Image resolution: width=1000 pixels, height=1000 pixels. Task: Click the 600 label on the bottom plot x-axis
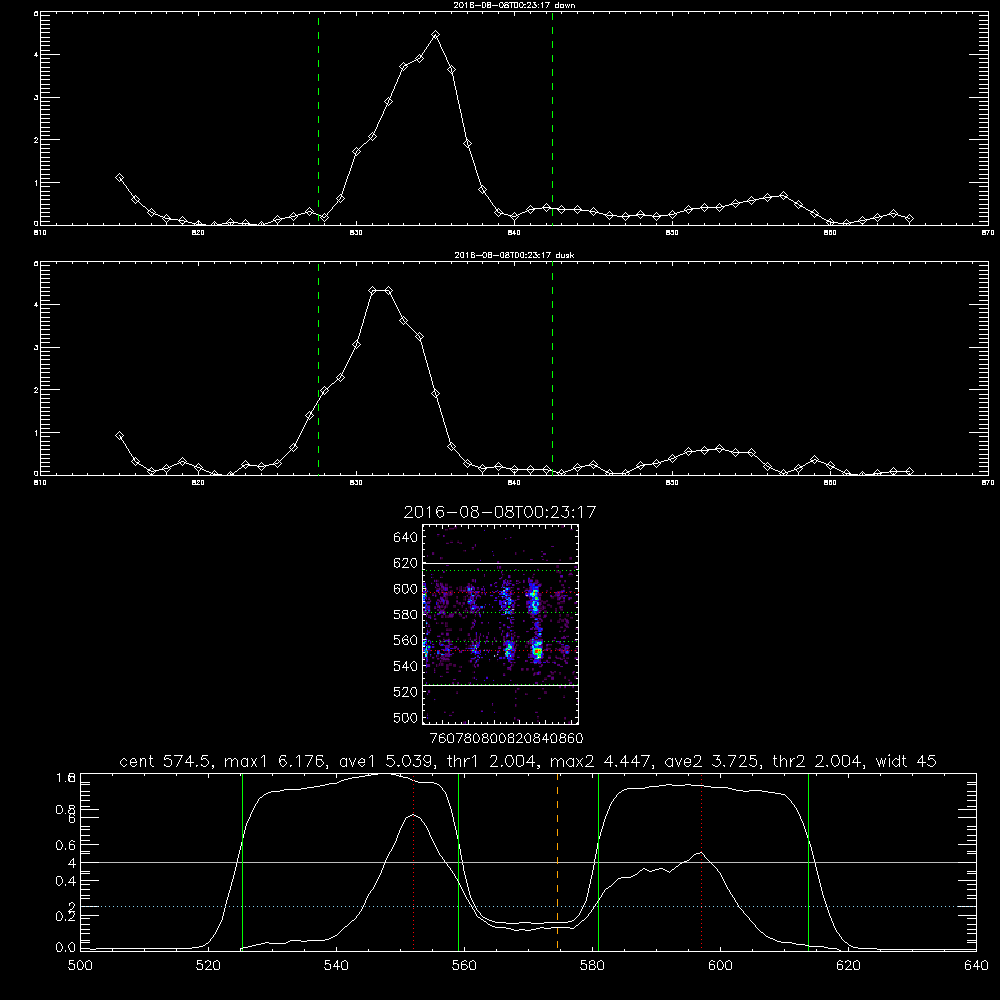(720, 966)
